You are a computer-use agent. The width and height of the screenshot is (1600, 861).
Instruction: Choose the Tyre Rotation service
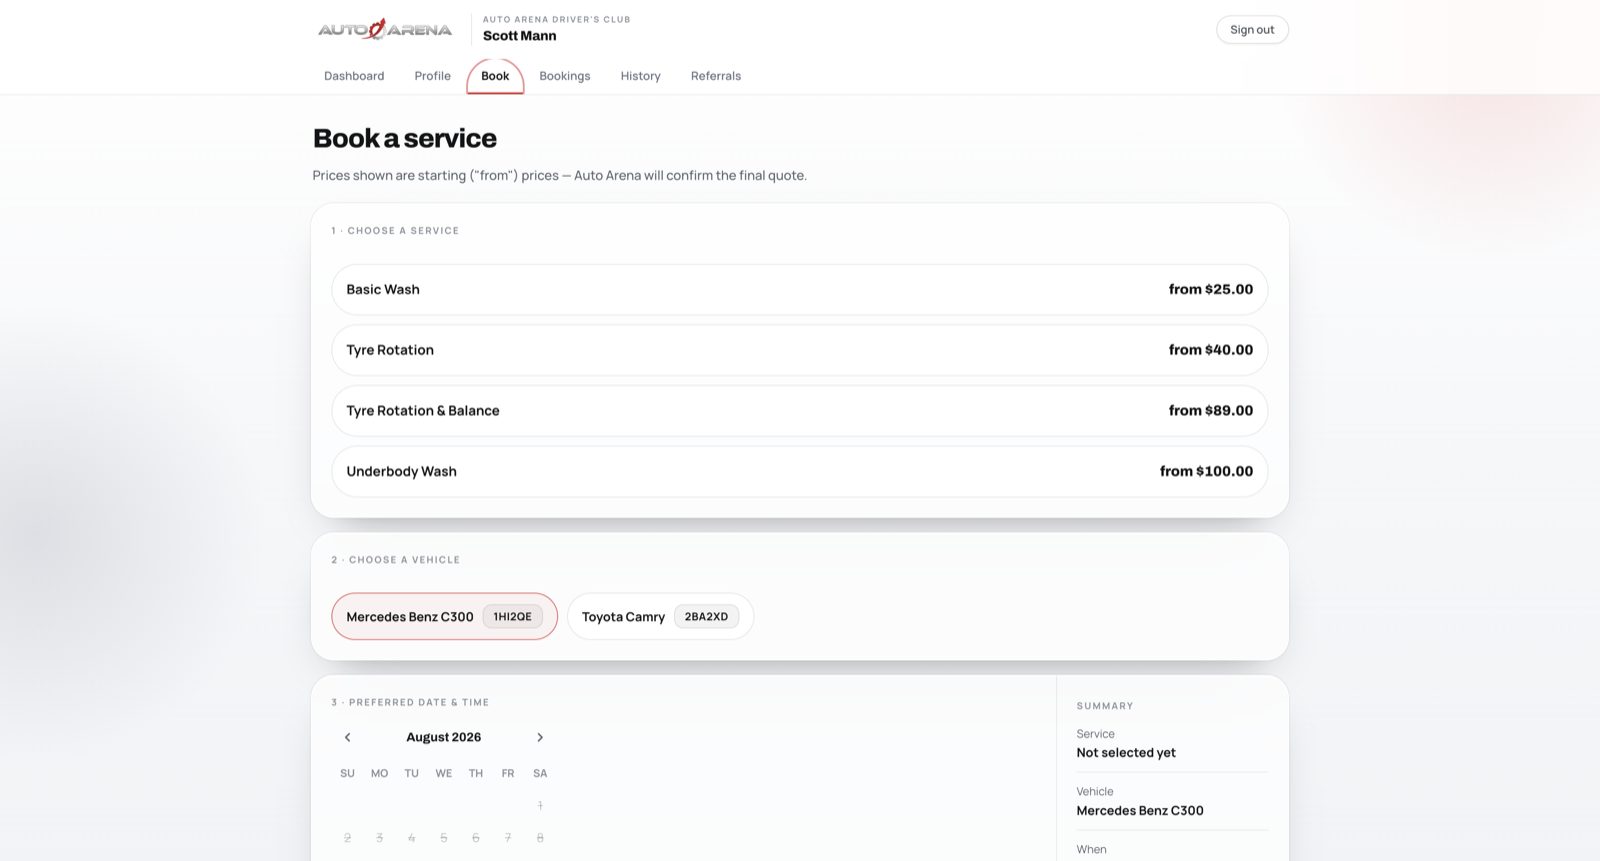tap(800, 350)
